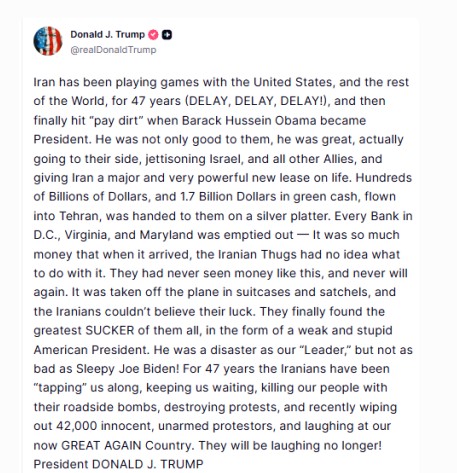Click the pink verified checkmark badge
This screenshot has height=473, width=457.
click(x=153, y=34)
